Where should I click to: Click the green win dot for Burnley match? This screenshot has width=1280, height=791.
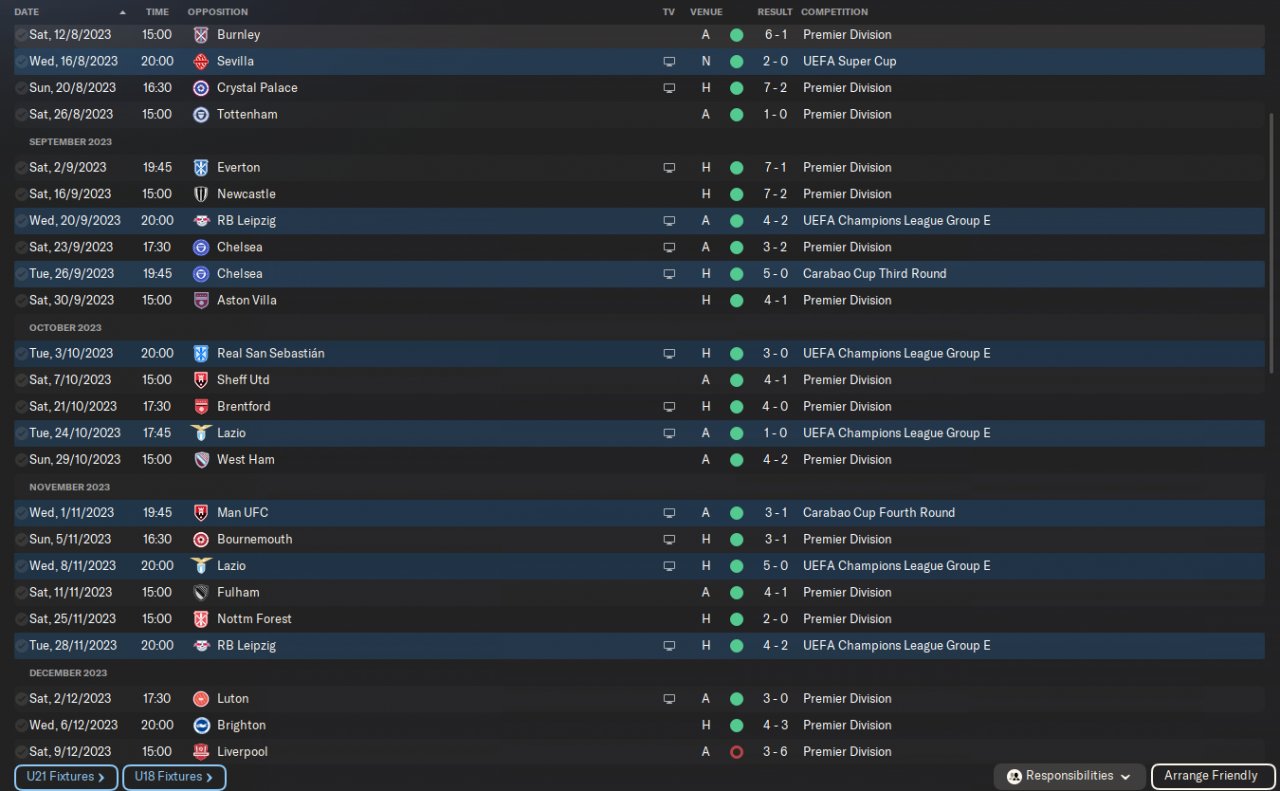coord(737,34)
